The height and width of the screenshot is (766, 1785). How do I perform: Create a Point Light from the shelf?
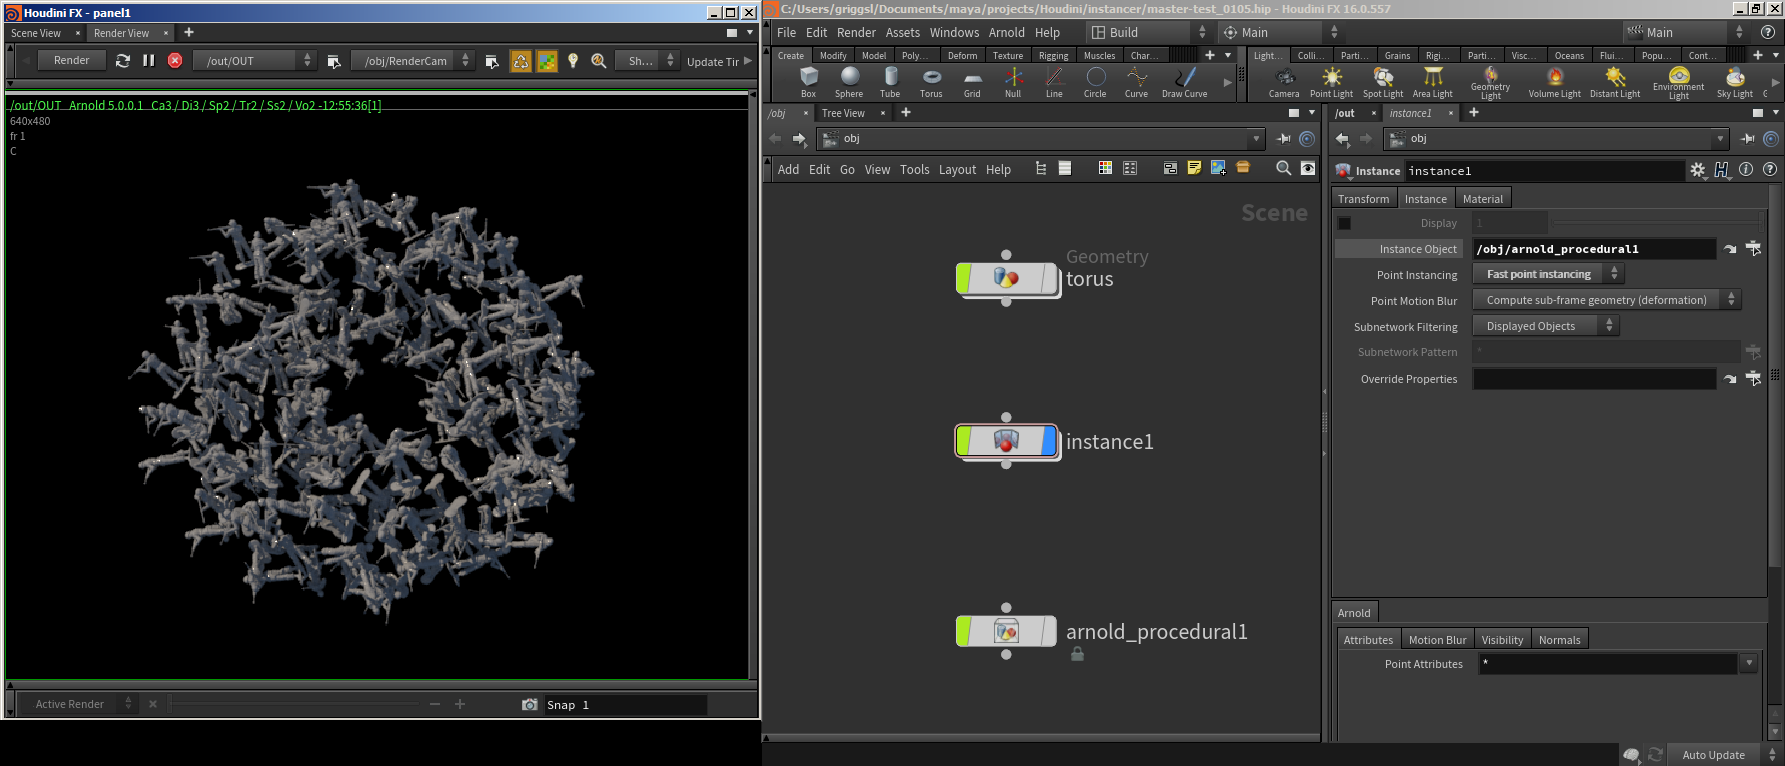1331,81
